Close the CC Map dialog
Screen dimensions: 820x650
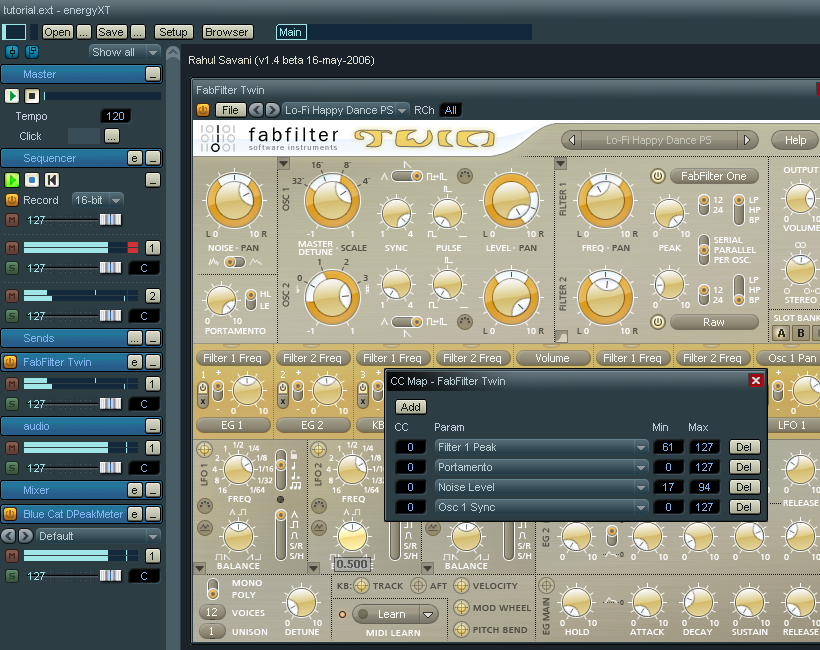[756, 381]
